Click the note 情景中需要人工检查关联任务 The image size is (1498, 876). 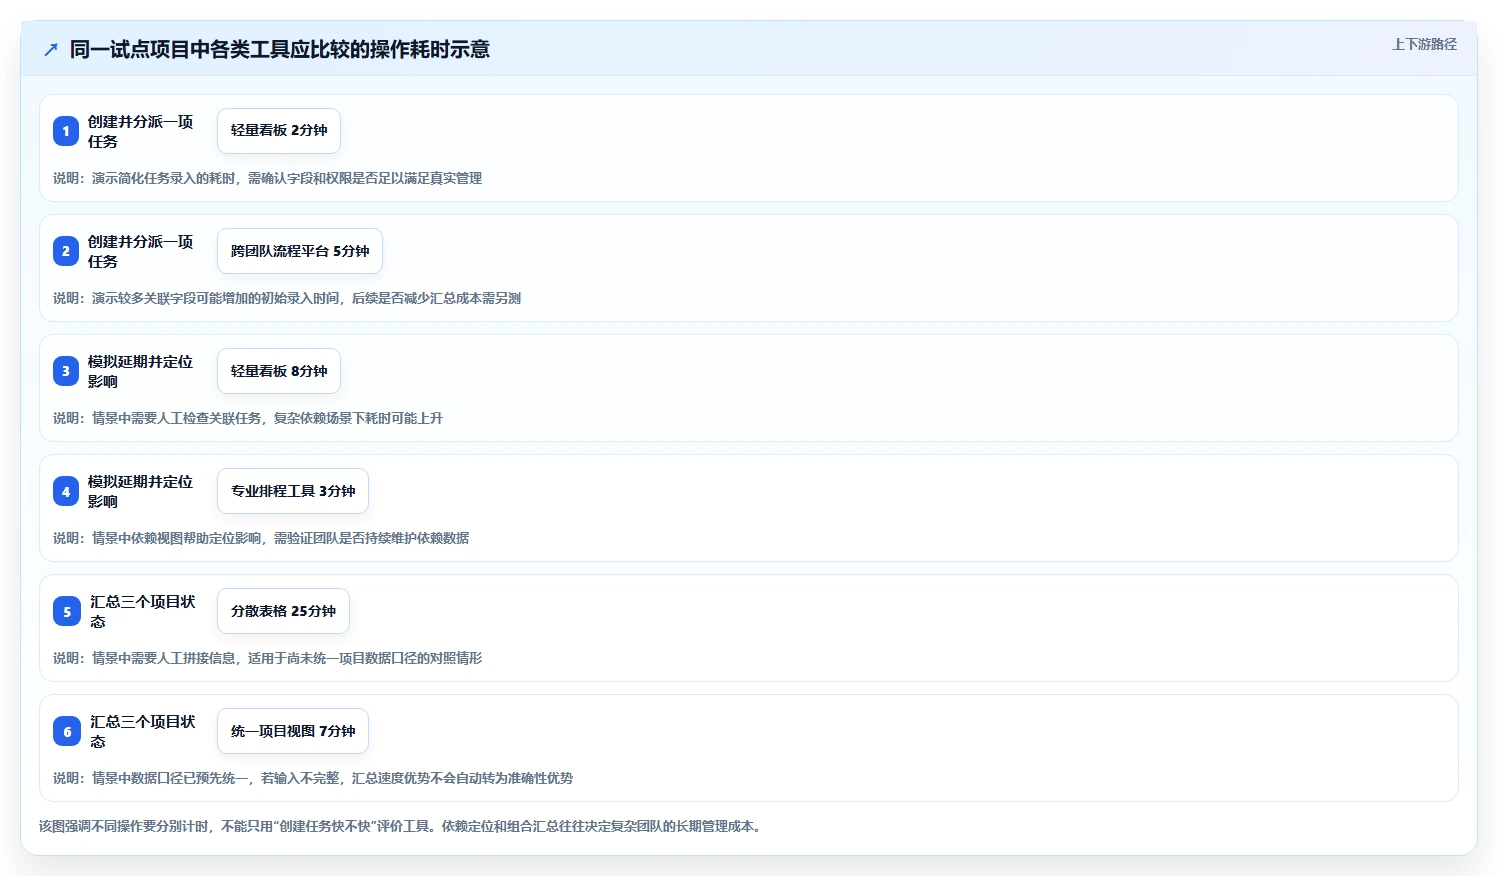click(x=248, y=418)
